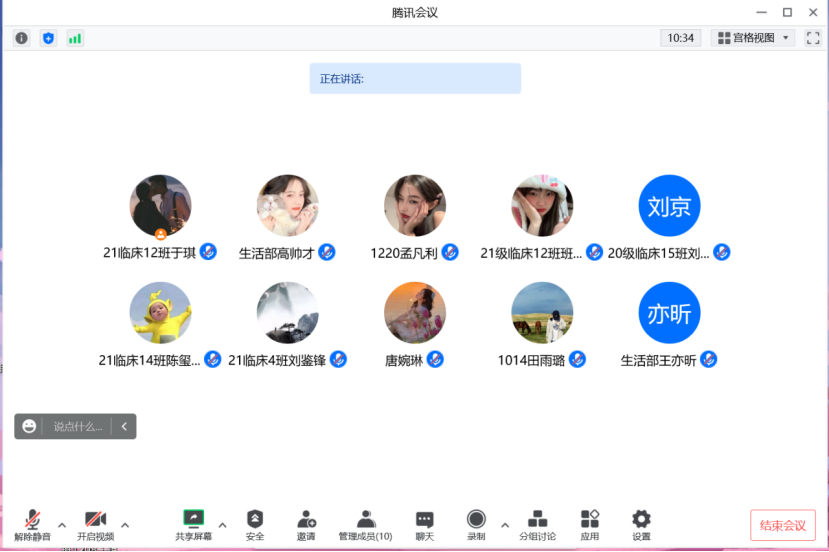Start recording with 录制 button
829x552 pixels.
pos(476,524)
